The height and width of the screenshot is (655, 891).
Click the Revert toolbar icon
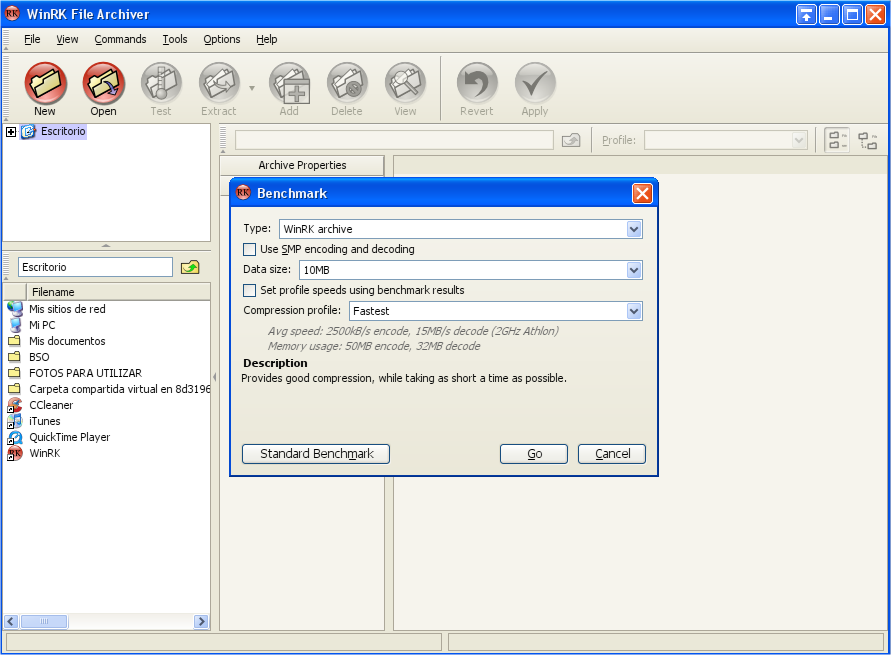coord(477,84)
